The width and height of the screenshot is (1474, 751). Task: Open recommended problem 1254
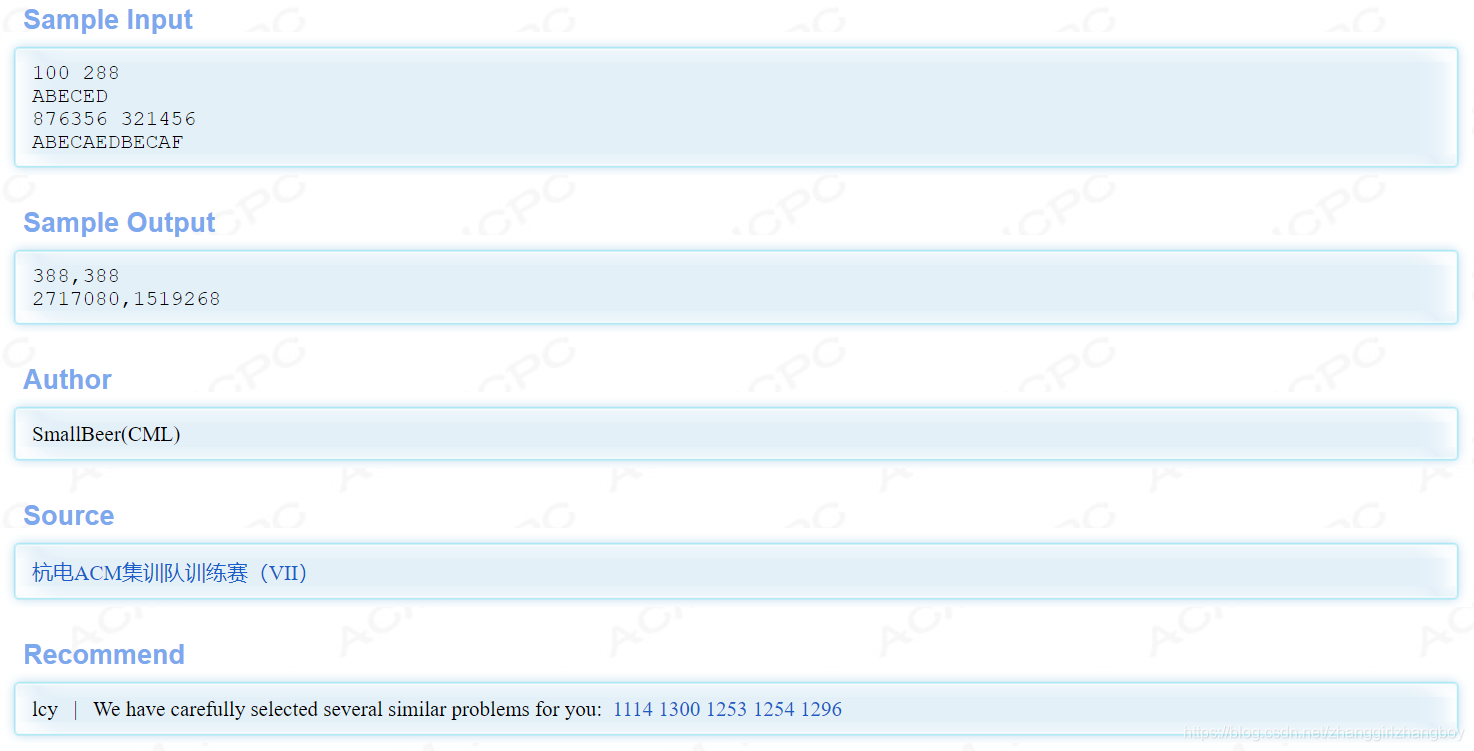click(x=774, y=709)
